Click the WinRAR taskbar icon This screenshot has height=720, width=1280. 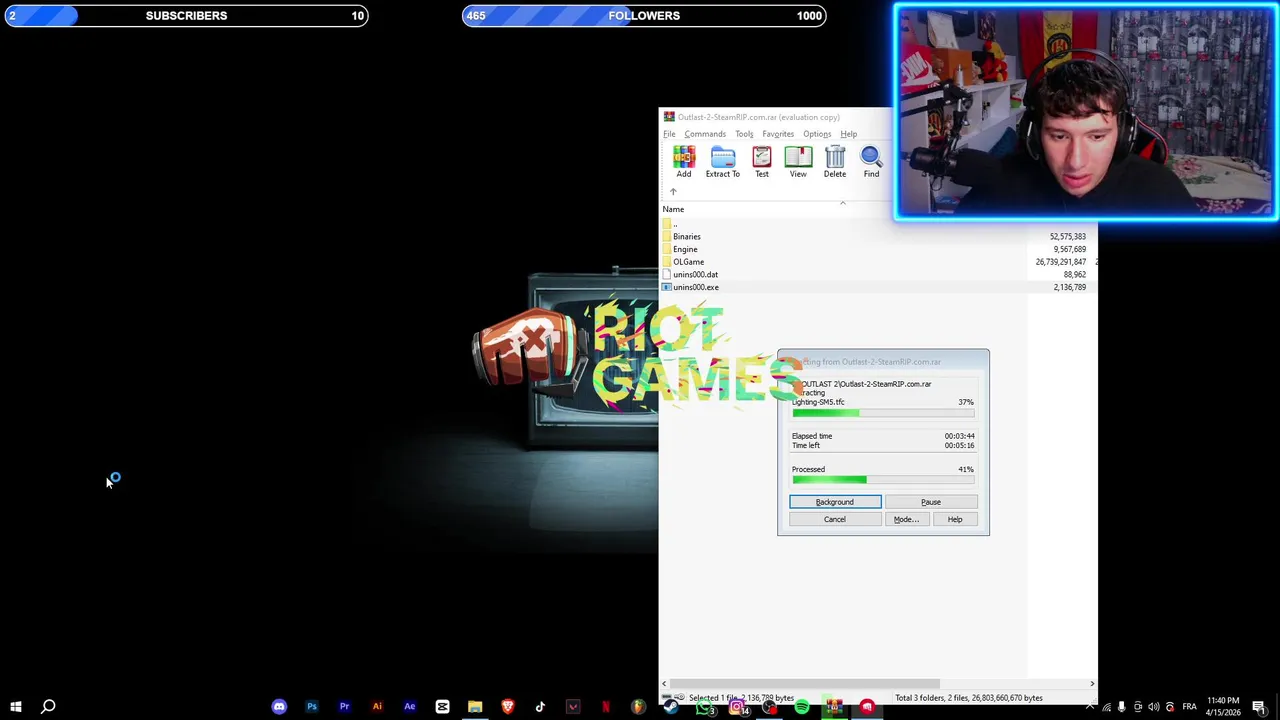[834, 707]
